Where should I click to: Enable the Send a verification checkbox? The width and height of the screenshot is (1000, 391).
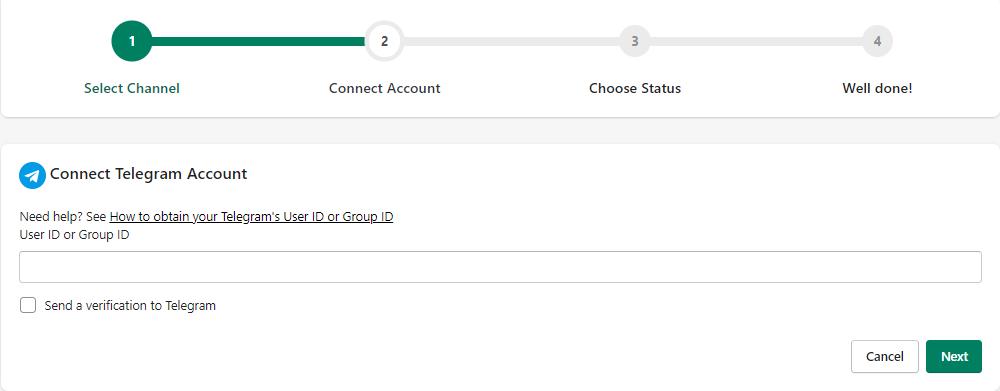28,305
